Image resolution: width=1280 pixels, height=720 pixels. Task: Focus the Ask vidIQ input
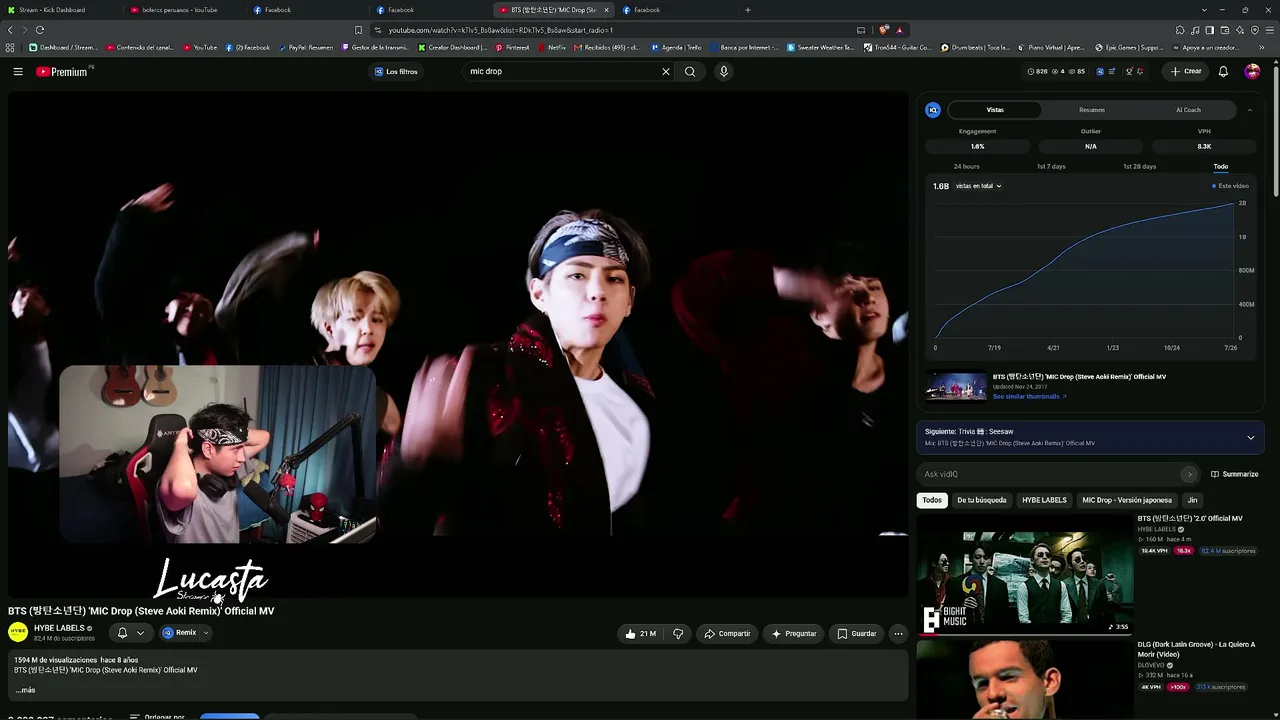tap(1050, 474)
